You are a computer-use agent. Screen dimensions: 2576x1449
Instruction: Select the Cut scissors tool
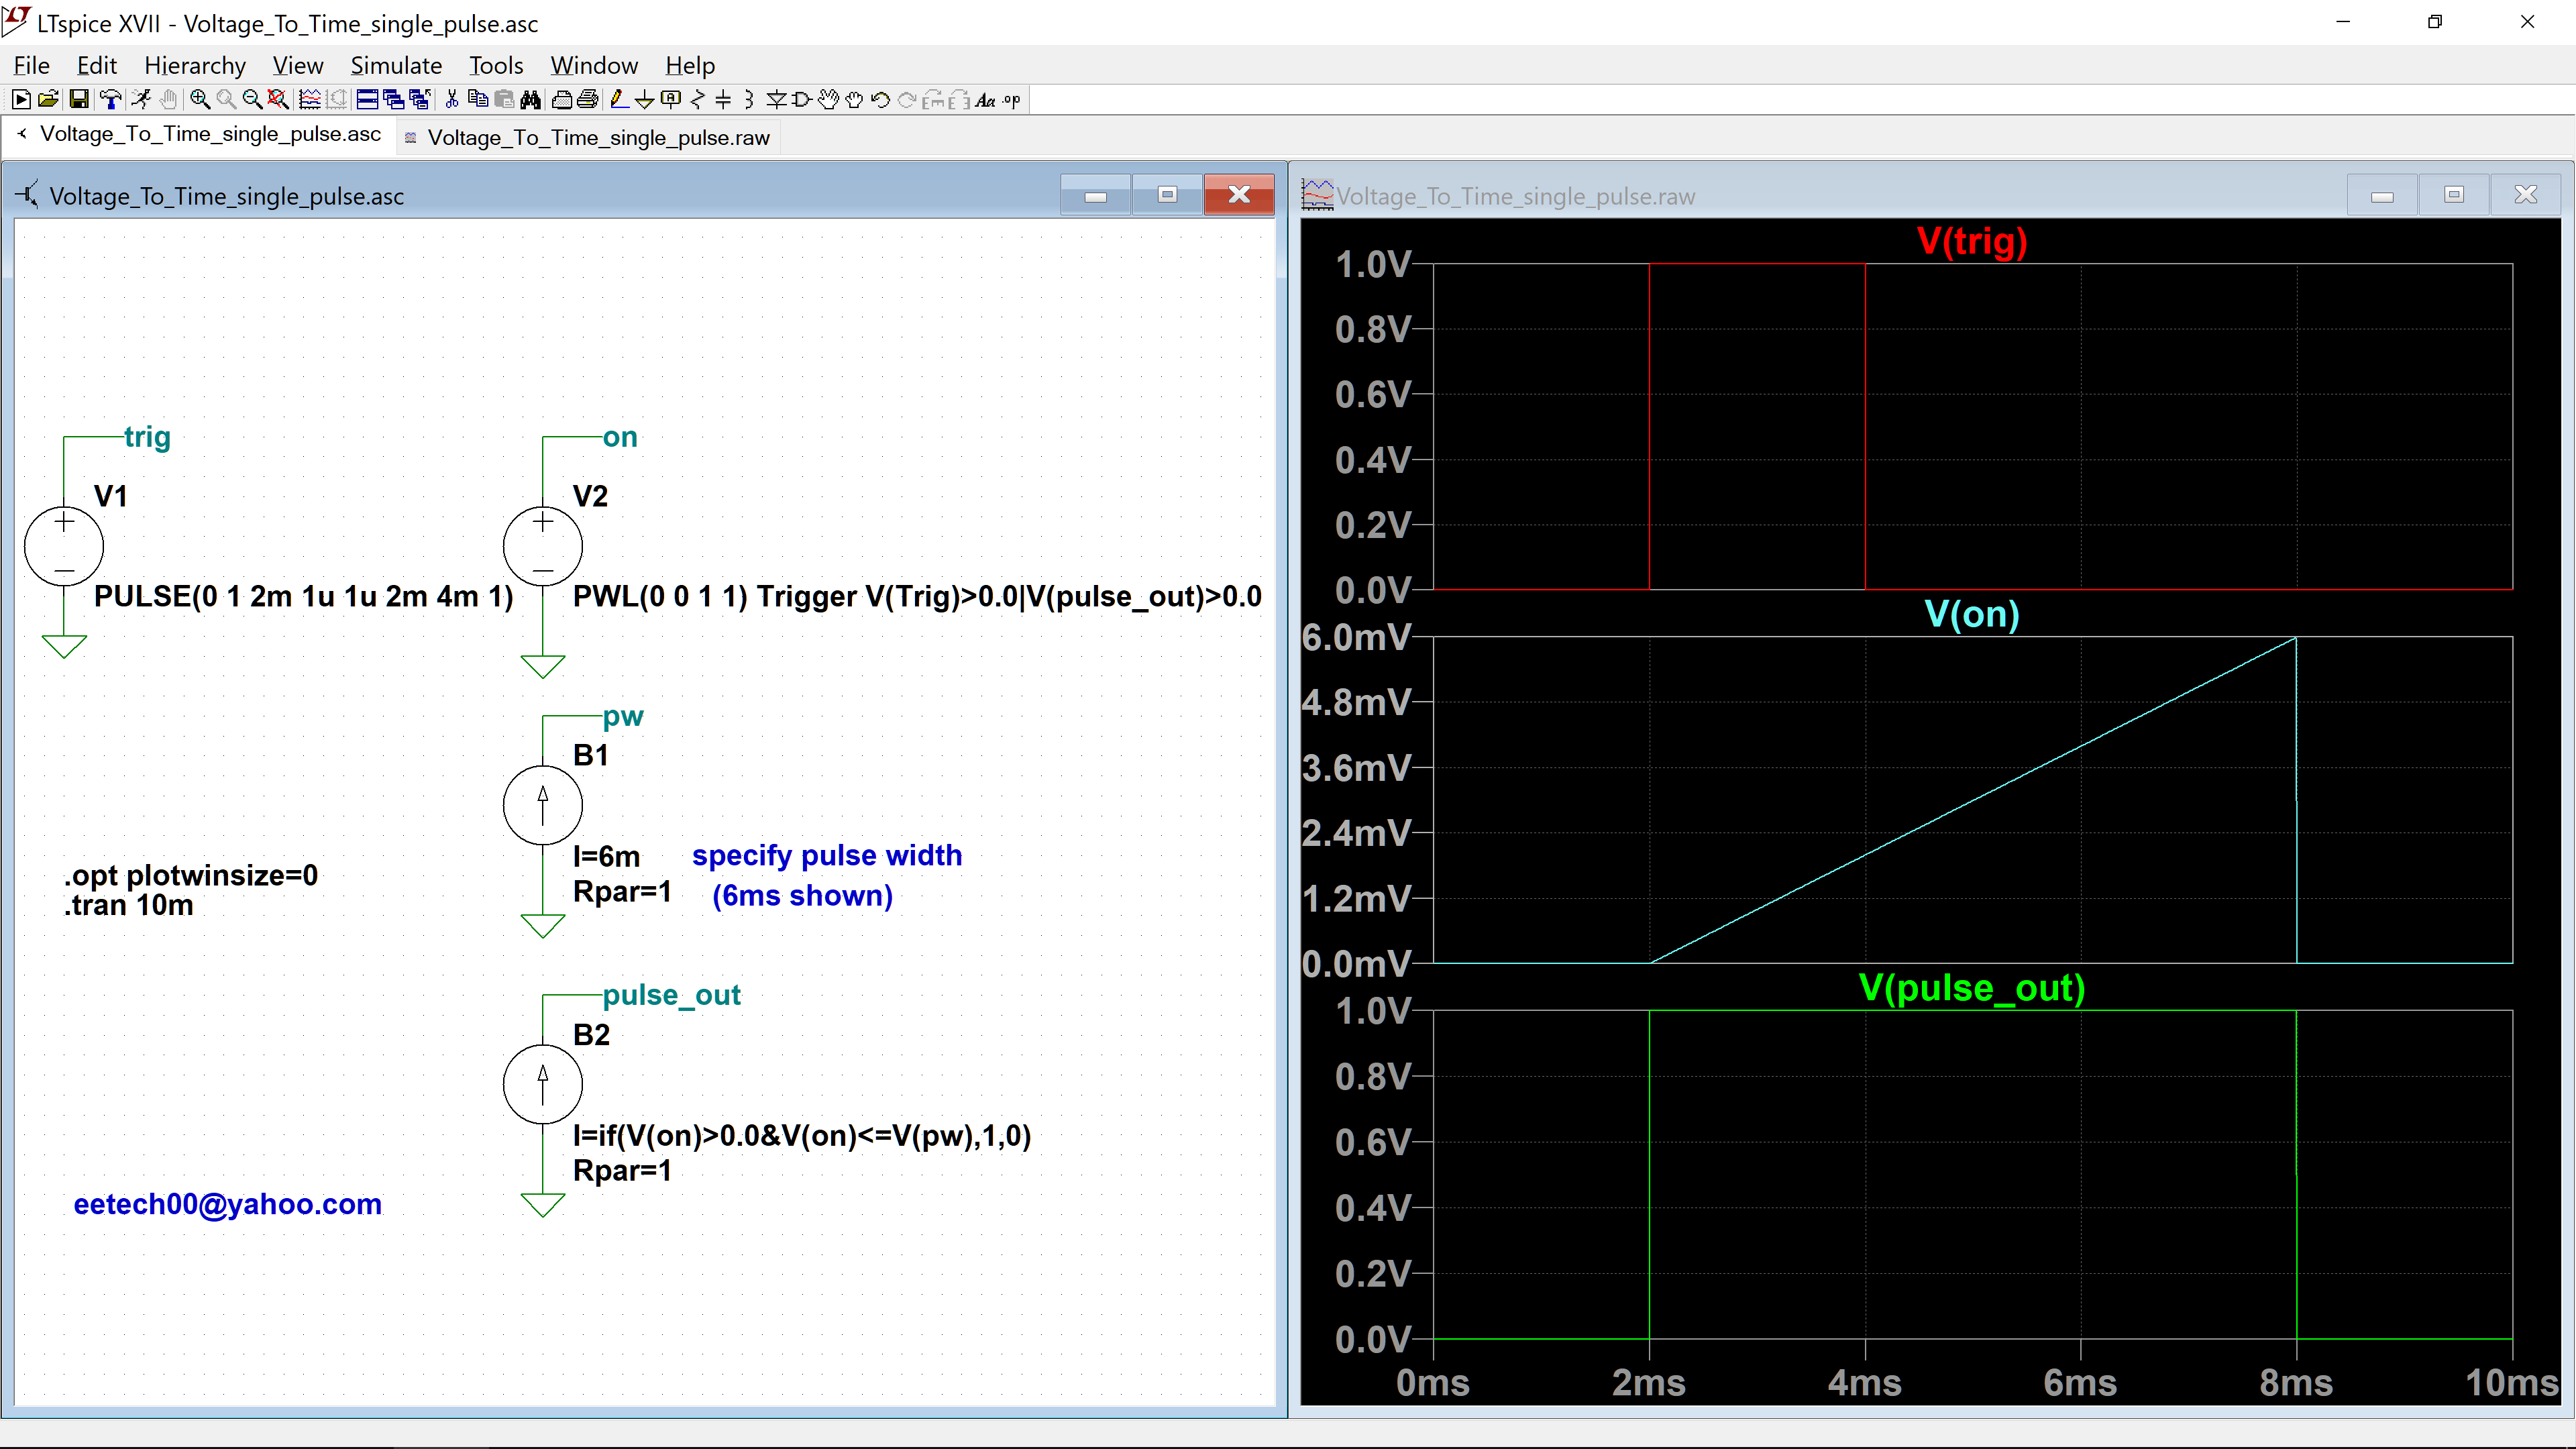(x=452, y=100)
